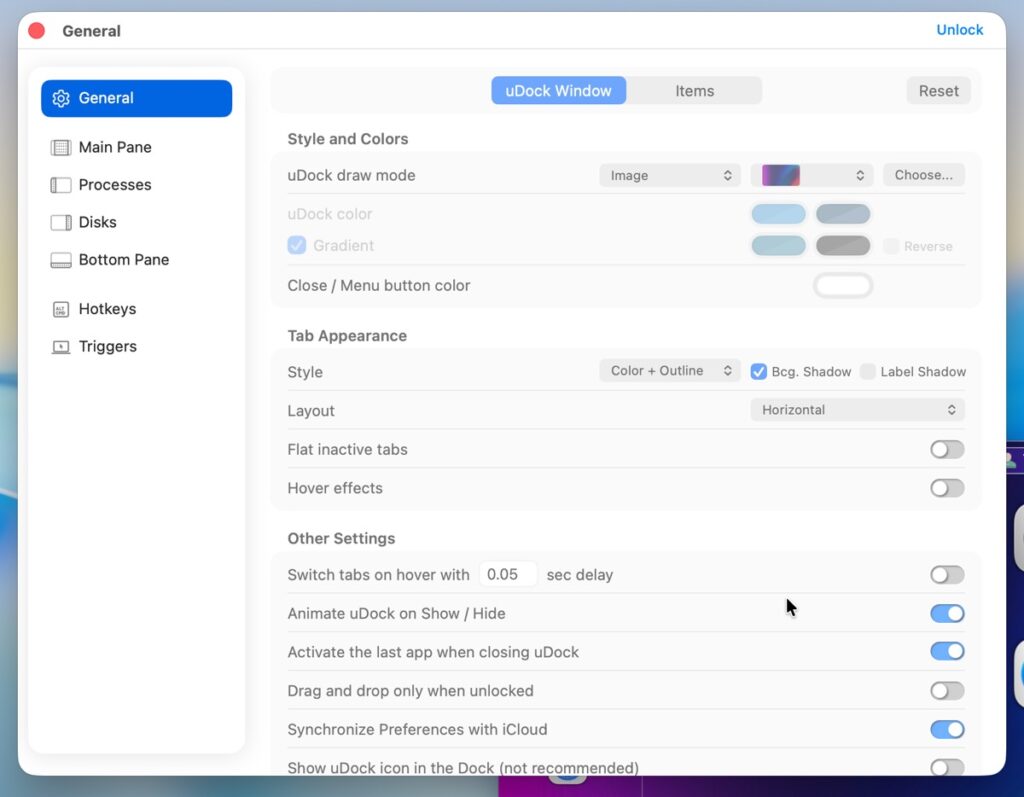The width and height of the screenshot is (1024, 797).
Task: Expand the Color + Outline style dropdown
Action: [669, 371]
